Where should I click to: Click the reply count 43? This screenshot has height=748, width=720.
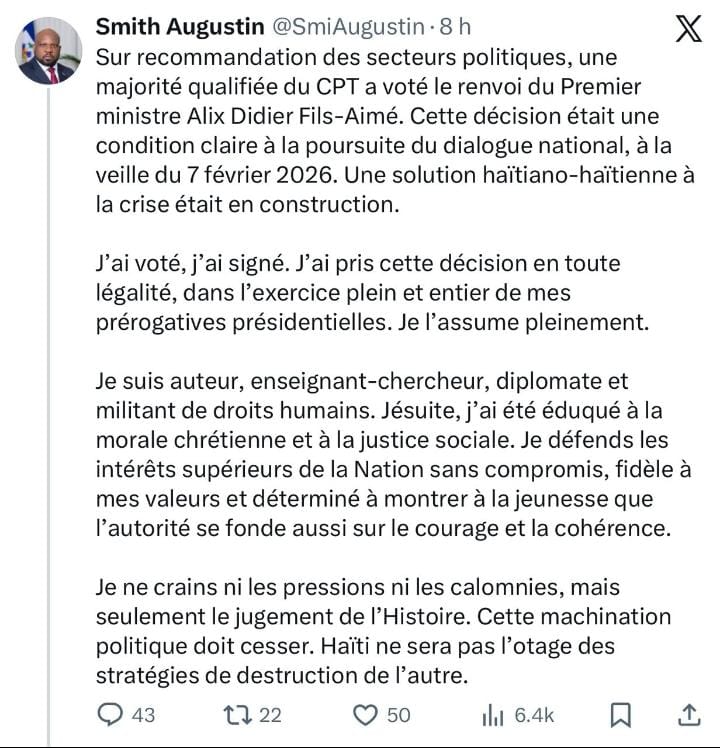click(143, 715)
